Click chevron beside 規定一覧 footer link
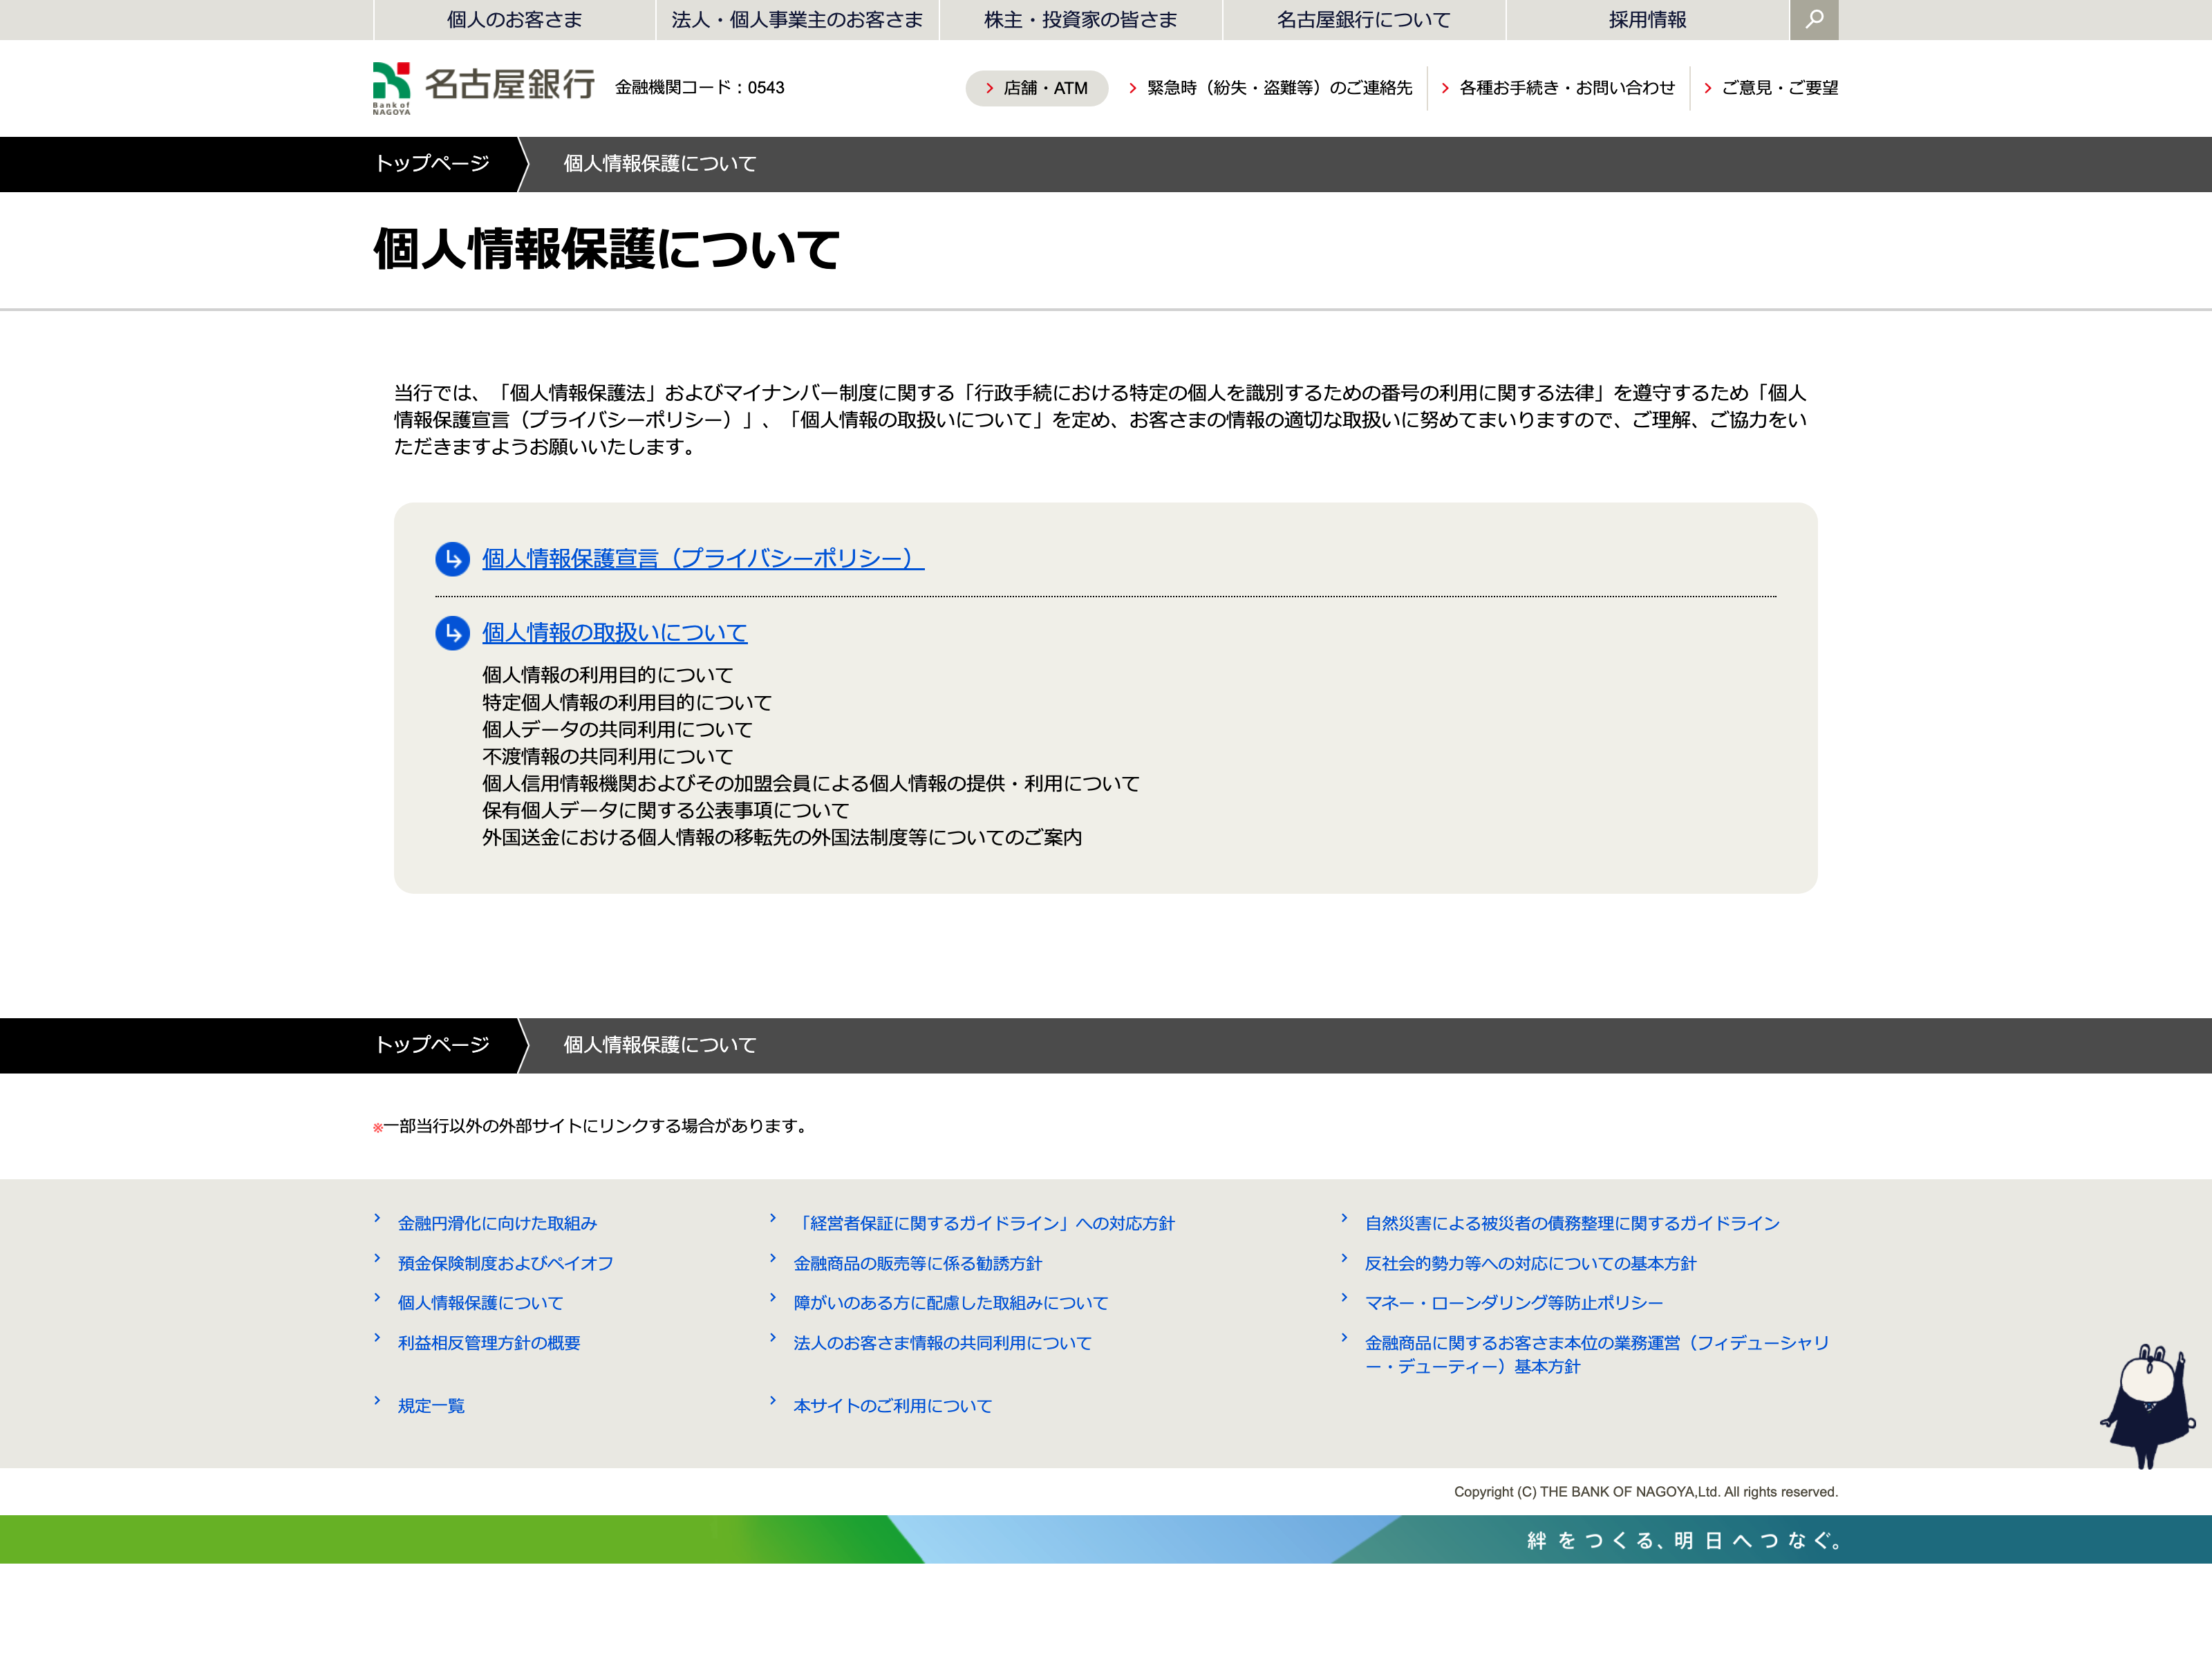 (377, 1400)
